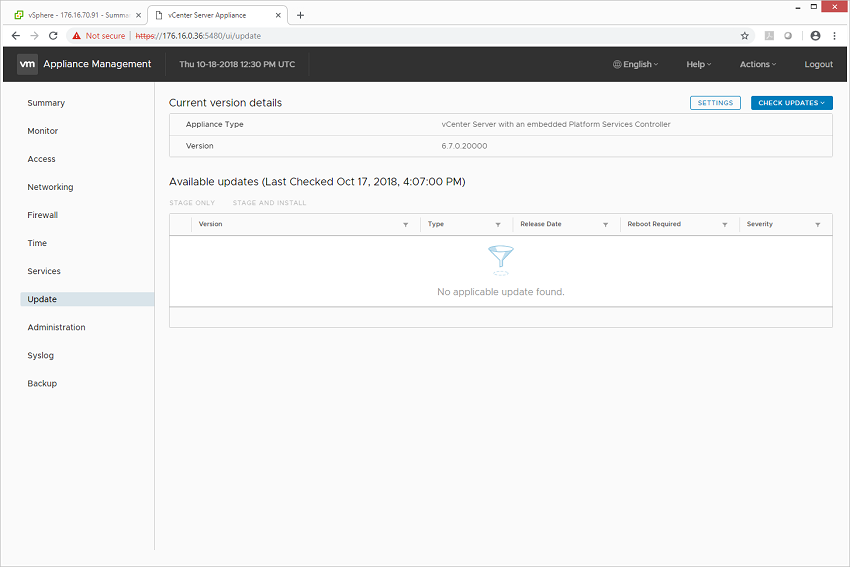Open Administration section
This screenshot has width=850, height=567.
56,327
